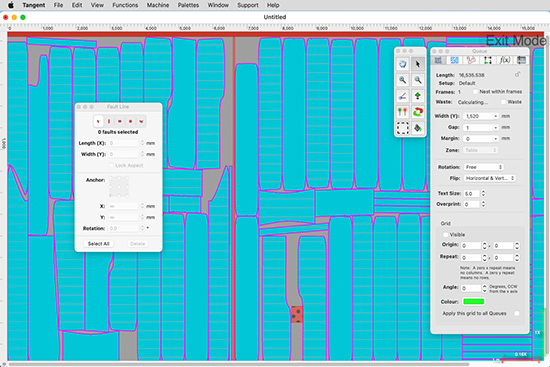Open the f(x) tab in Queue panel
The width and height of the screenshot is (550, 367).
(x=504, y=60)
